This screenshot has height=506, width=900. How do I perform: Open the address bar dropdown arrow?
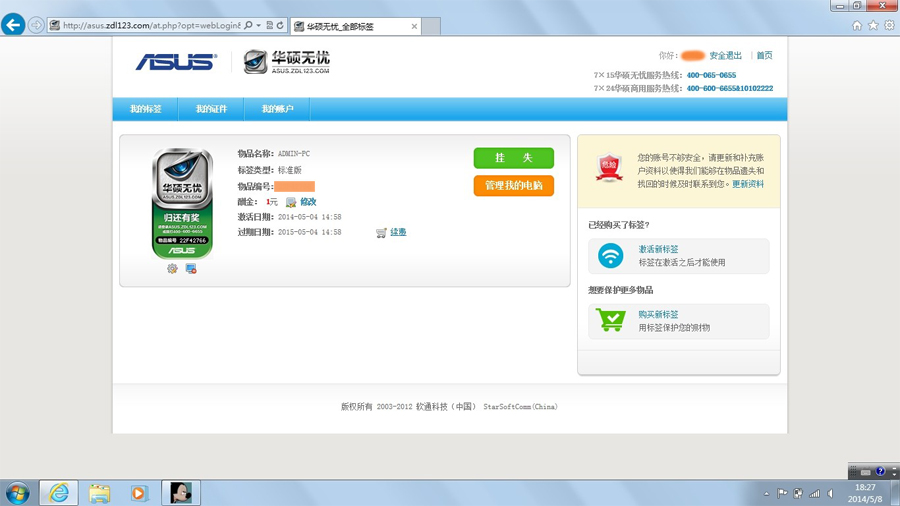[x=258, y=25]
